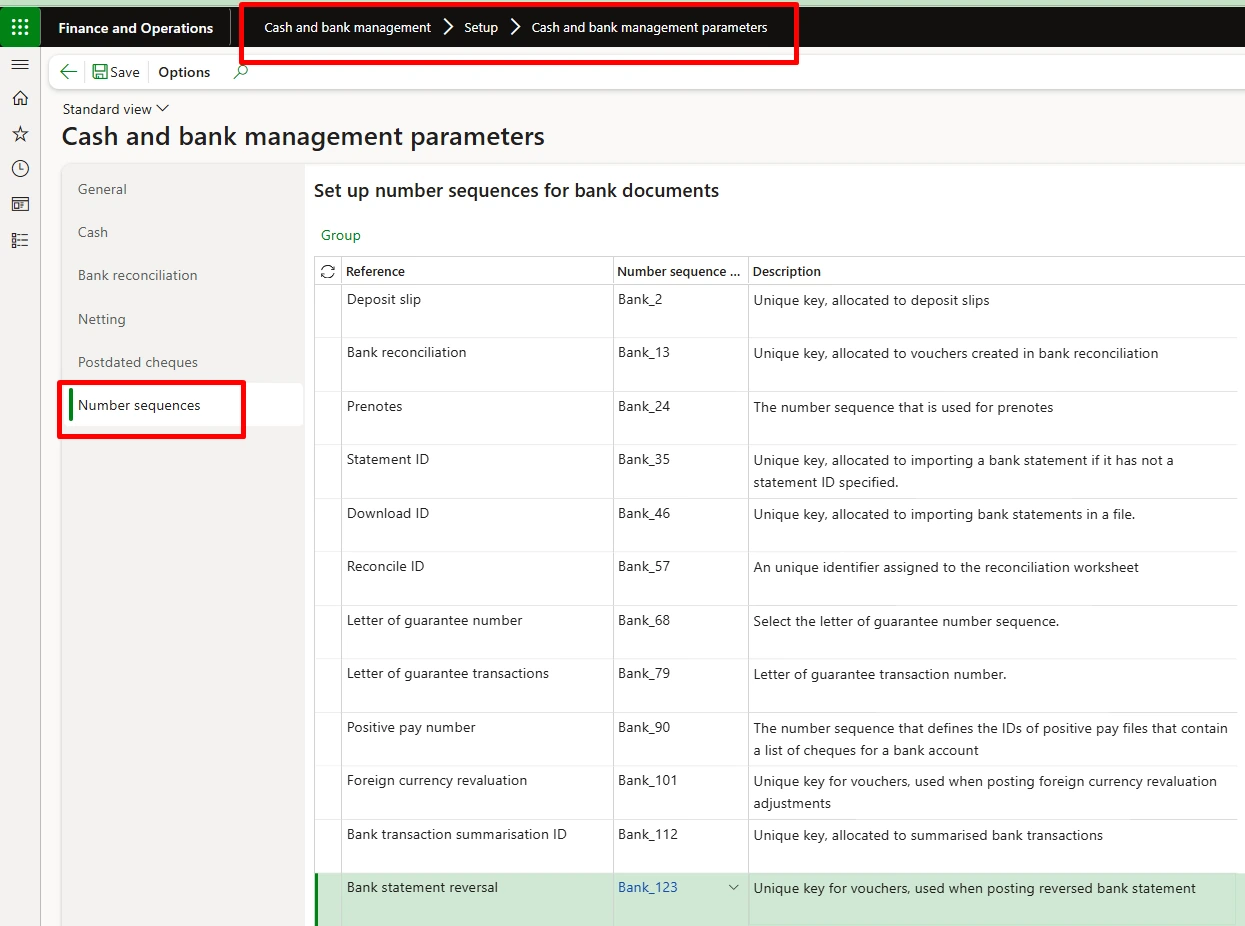Open the Bank_123 number sequence link
Screen dimensions: 1245x926
click(x=648, y=888)
